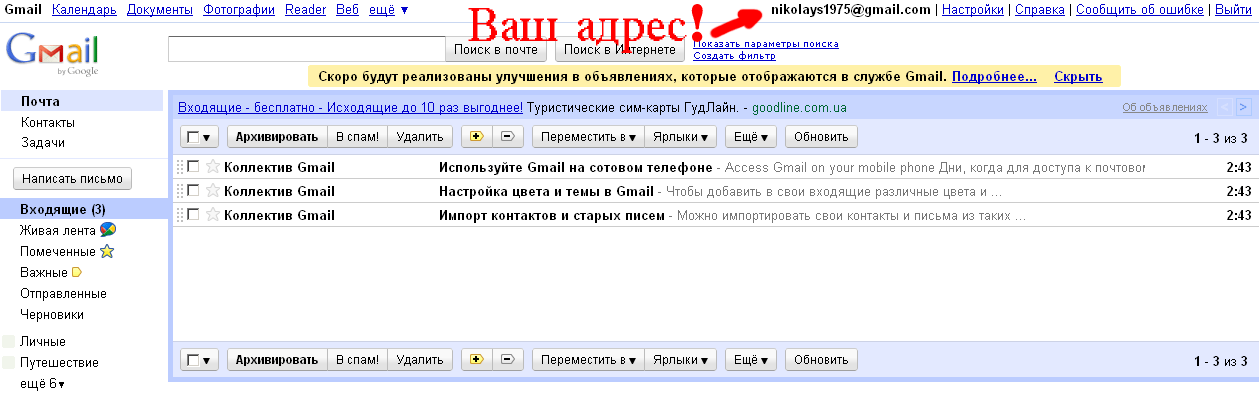Click bottom toolbar yellow plus importance button
The height and width of the screenshot is (394, 1259).
pyautogui.click(x=476, y=360)
